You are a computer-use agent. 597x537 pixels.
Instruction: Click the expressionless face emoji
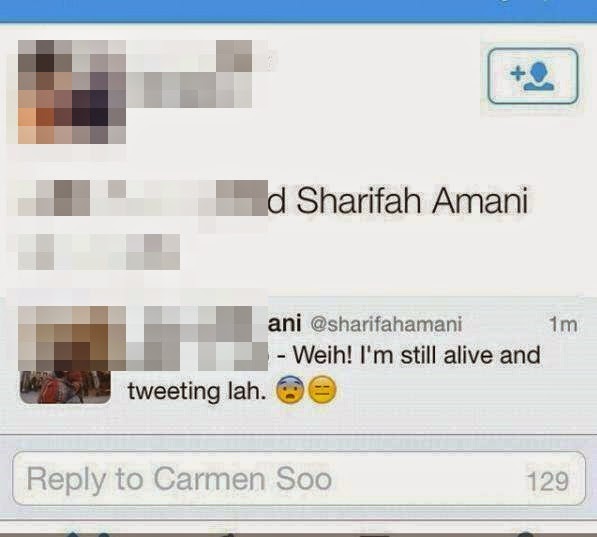tap(322, 390)
